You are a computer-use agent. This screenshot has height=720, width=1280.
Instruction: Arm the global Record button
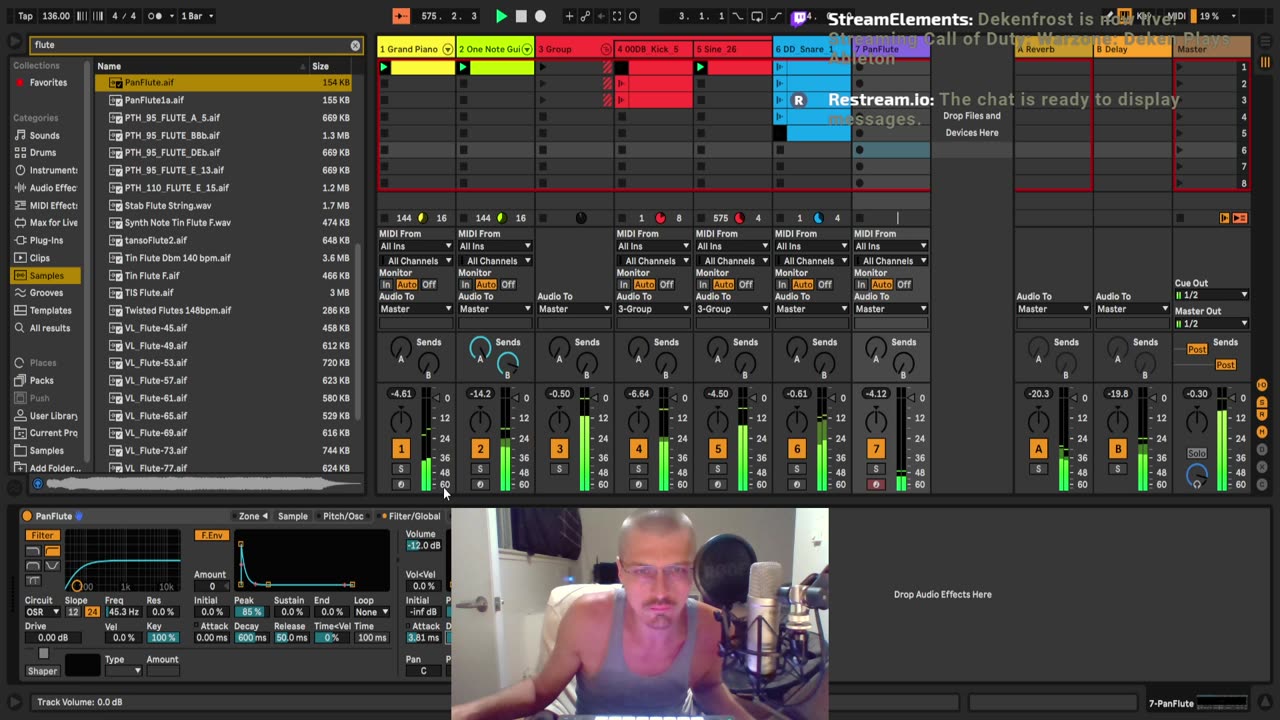point(541,16)
